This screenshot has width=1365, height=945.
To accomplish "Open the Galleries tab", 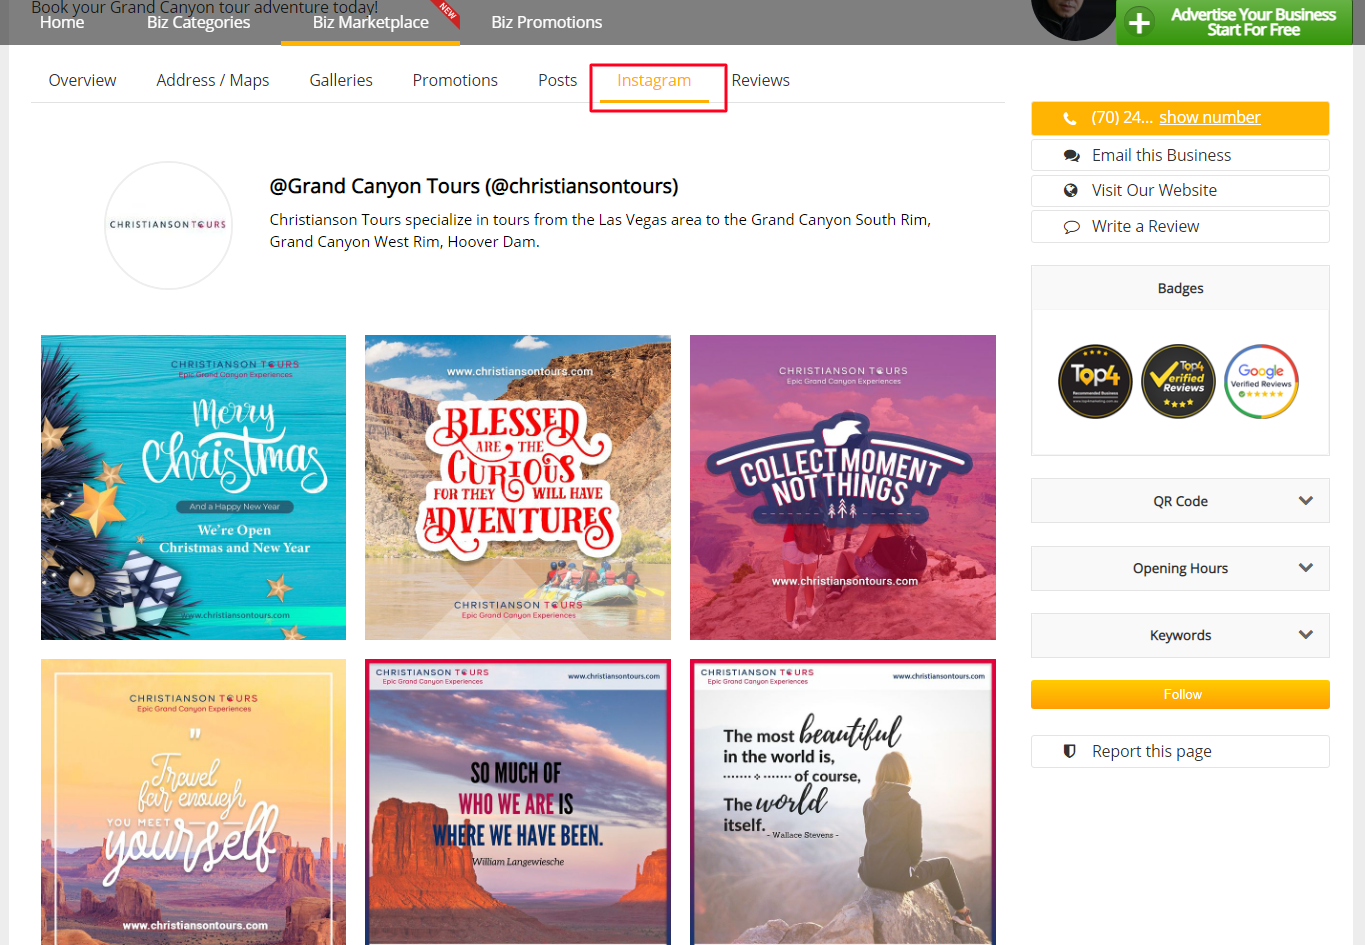I will [341, 80].
